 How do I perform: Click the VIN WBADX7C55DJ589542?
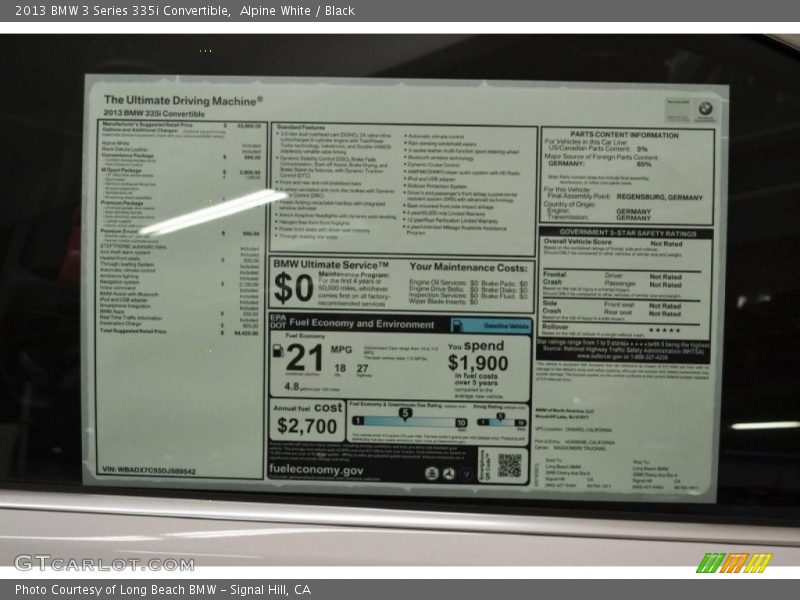pyautogui.click(x=149, y=470)
